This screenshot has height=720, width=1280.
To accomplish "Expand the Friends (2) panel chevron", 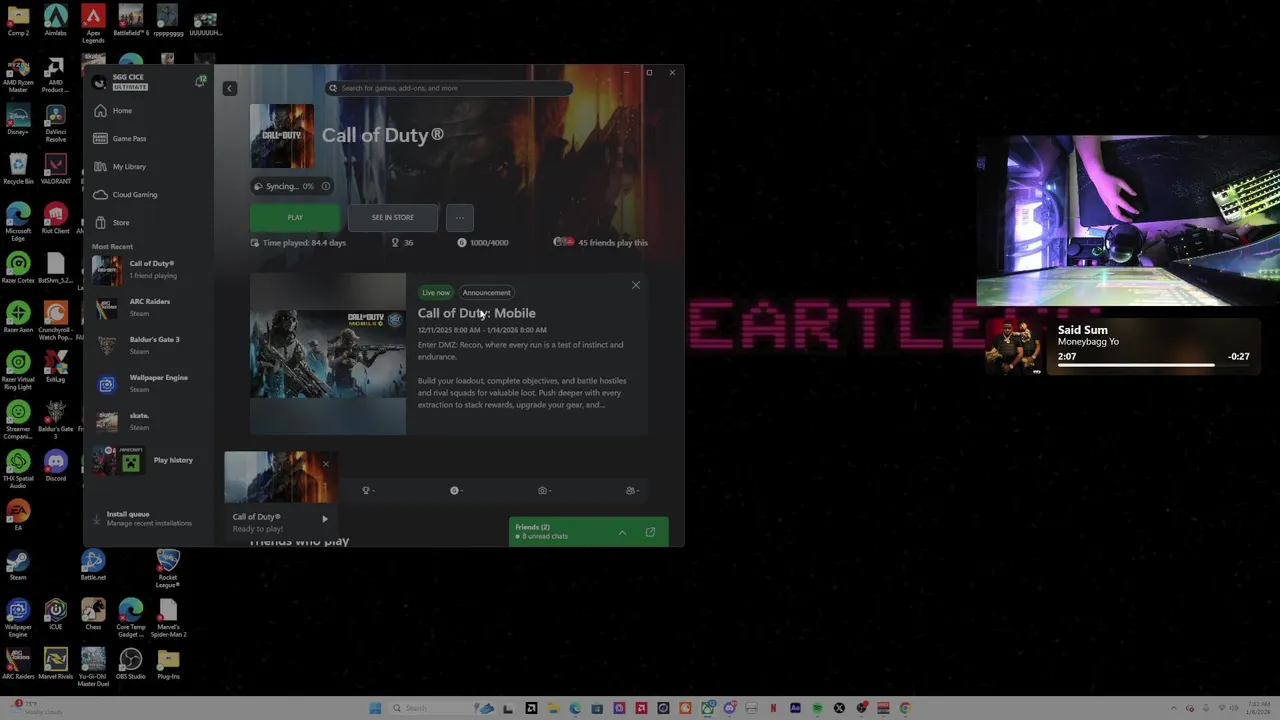I will [622, 533].
